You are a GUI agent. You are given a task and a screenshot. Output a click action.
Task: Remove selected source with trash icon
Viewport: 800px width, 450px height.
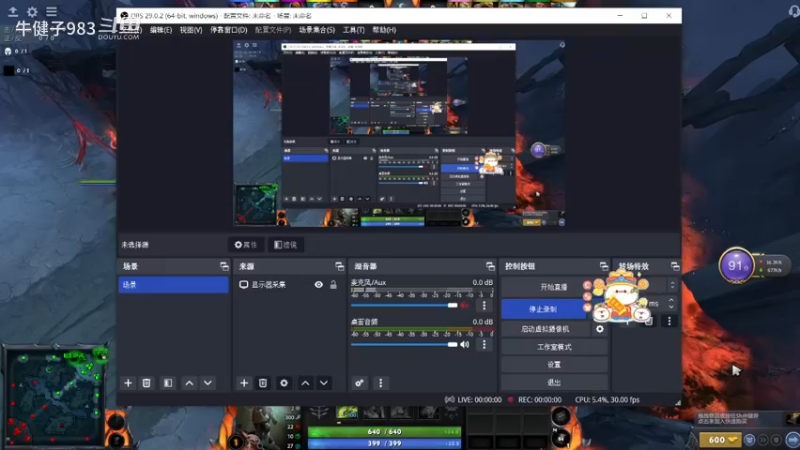(263, 383)
